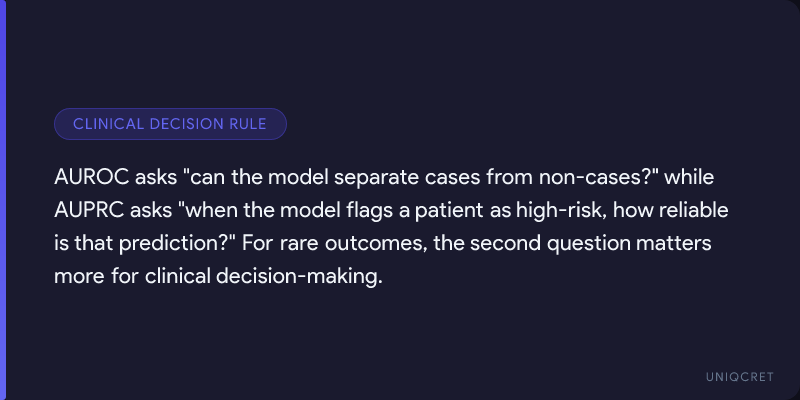Viewport: 800px width, 400px height.
Task: Click the purple accent bar on left edge
Action: pos(3,200)
